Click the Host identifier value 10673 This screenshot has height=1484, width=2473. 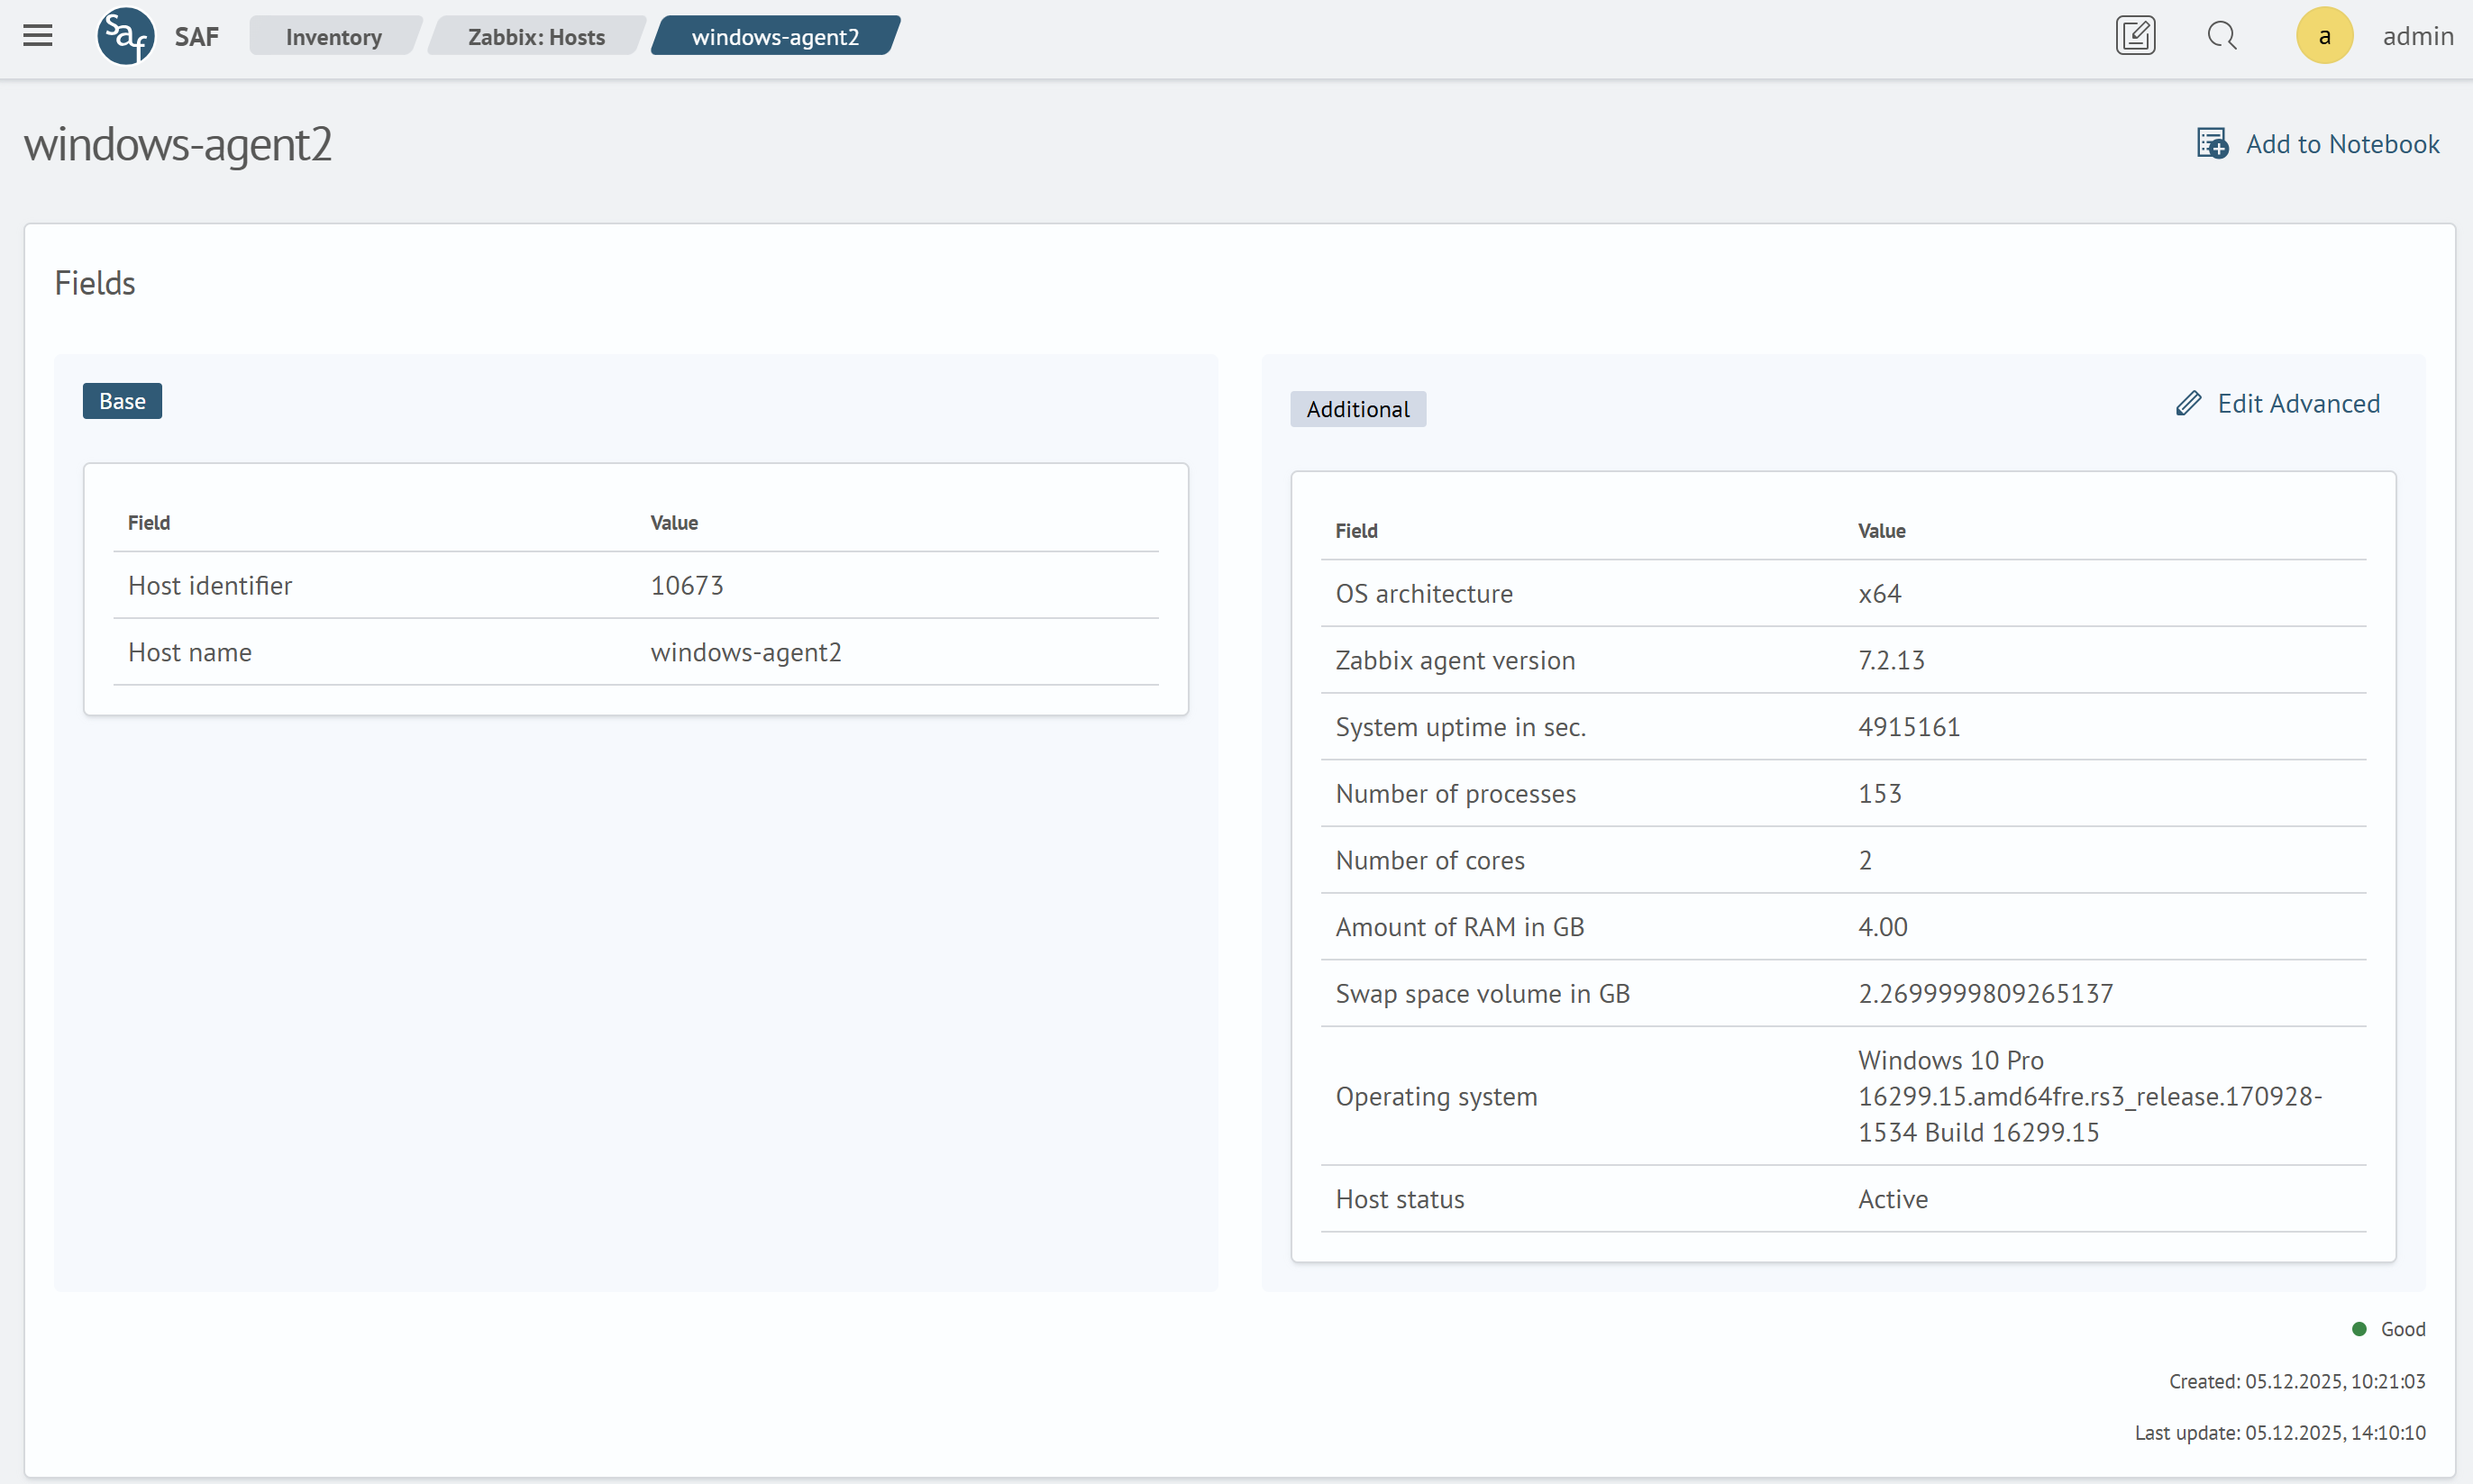[x=687, y=585]
